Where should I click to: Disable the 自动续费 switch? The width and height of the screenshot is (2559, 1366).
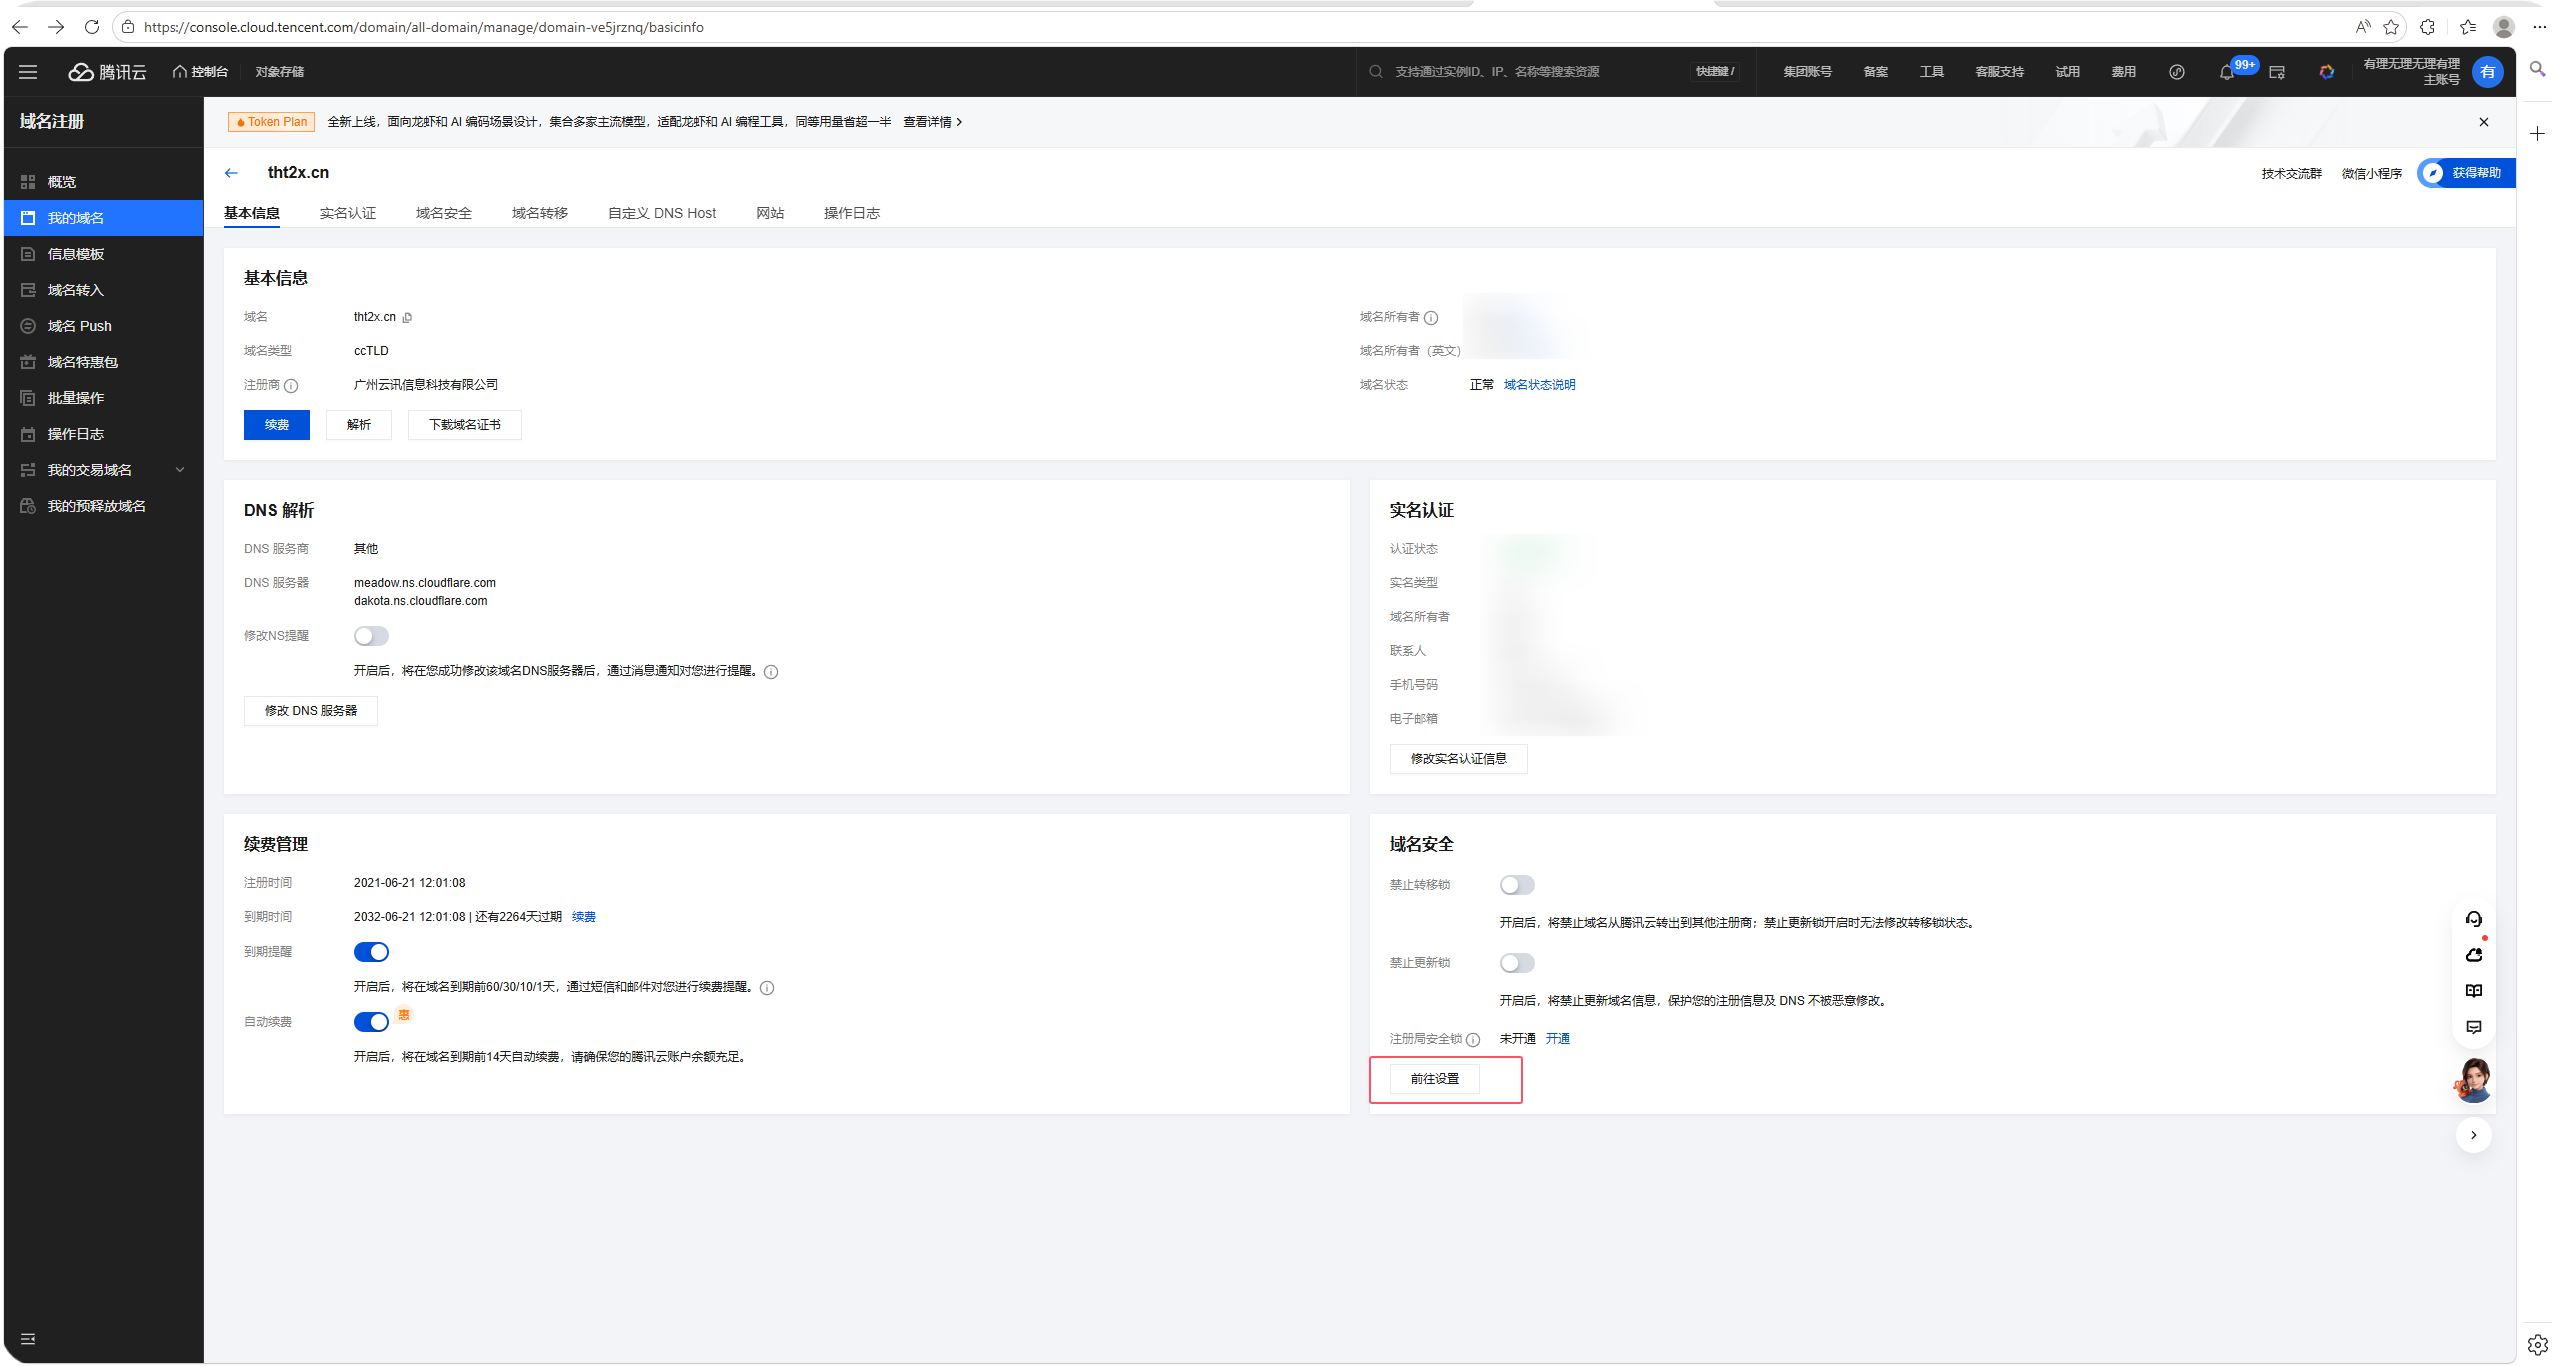tap(371, 1022)
